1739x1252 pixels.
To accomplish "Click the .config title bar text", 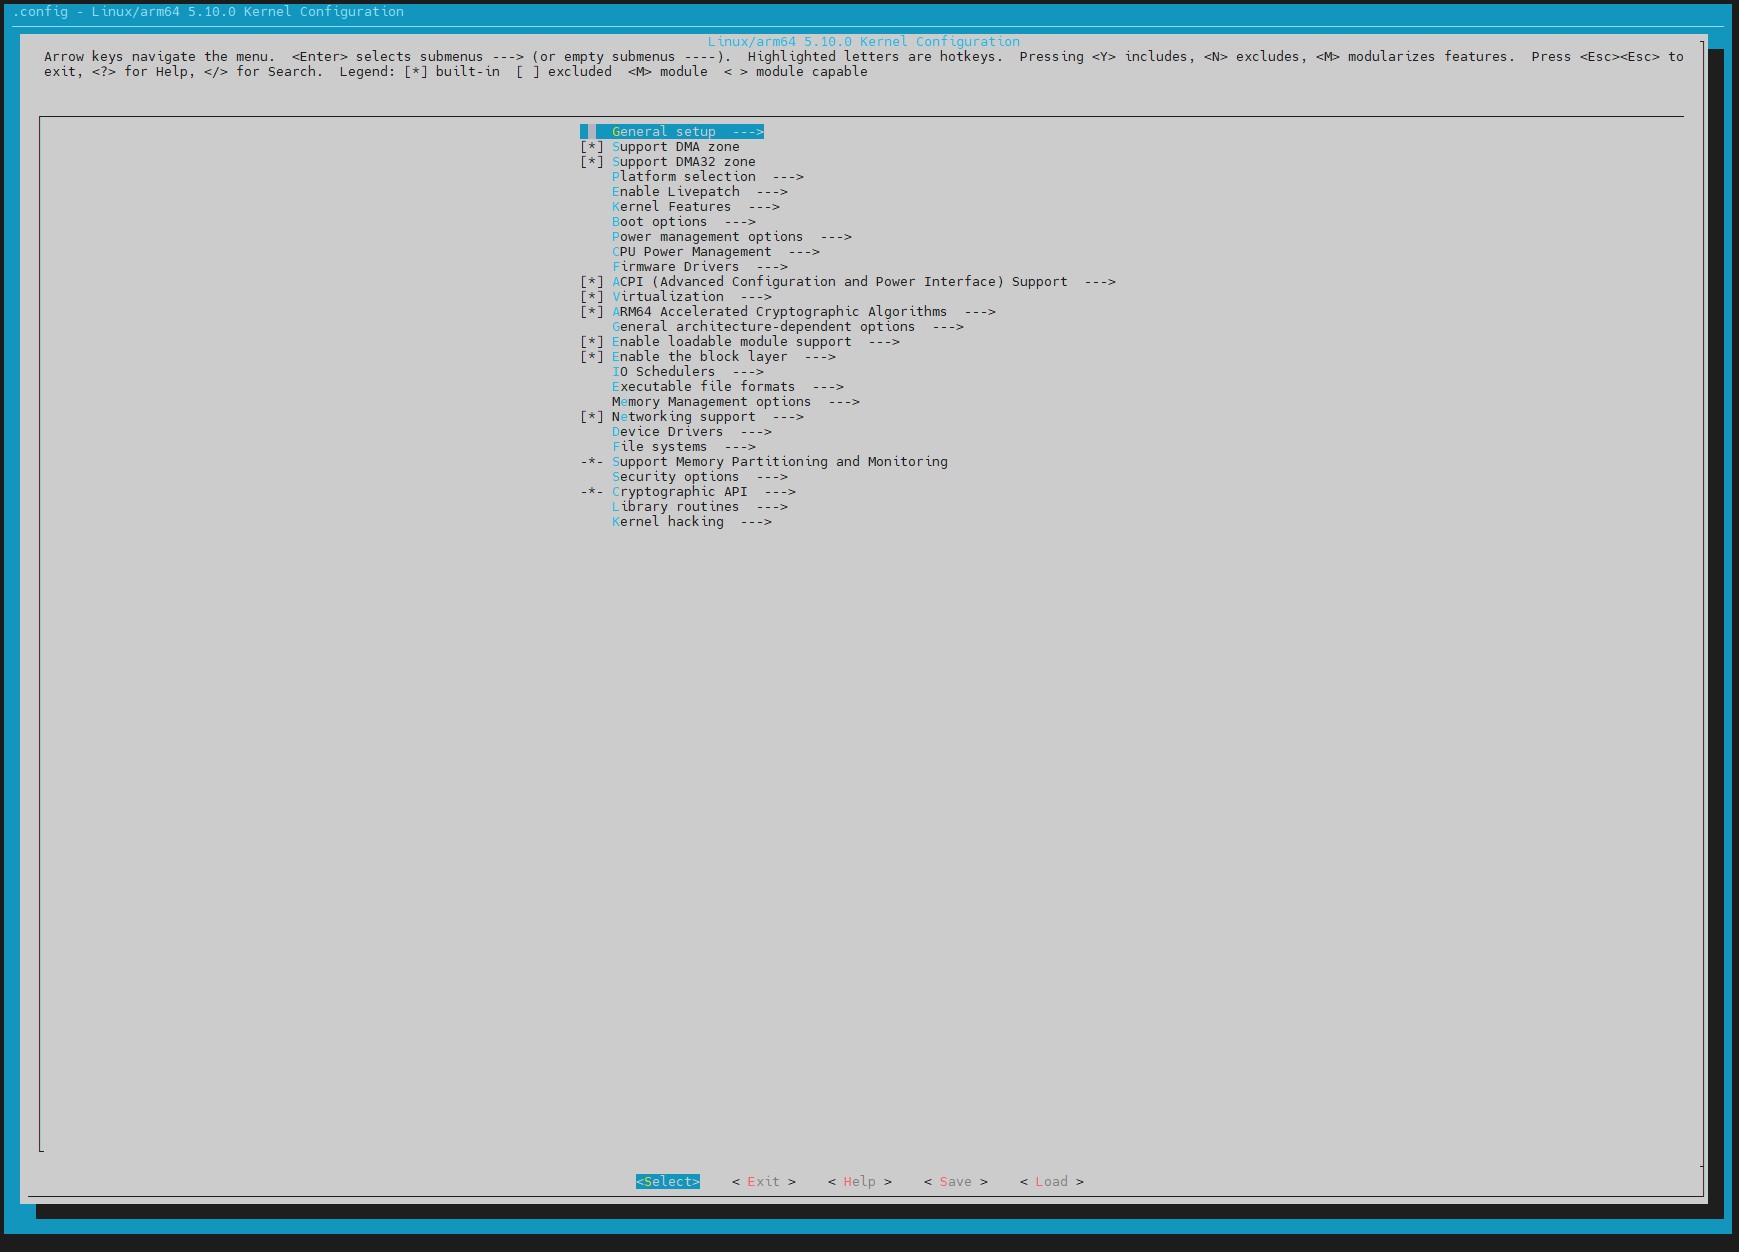I will click(208, 12).
